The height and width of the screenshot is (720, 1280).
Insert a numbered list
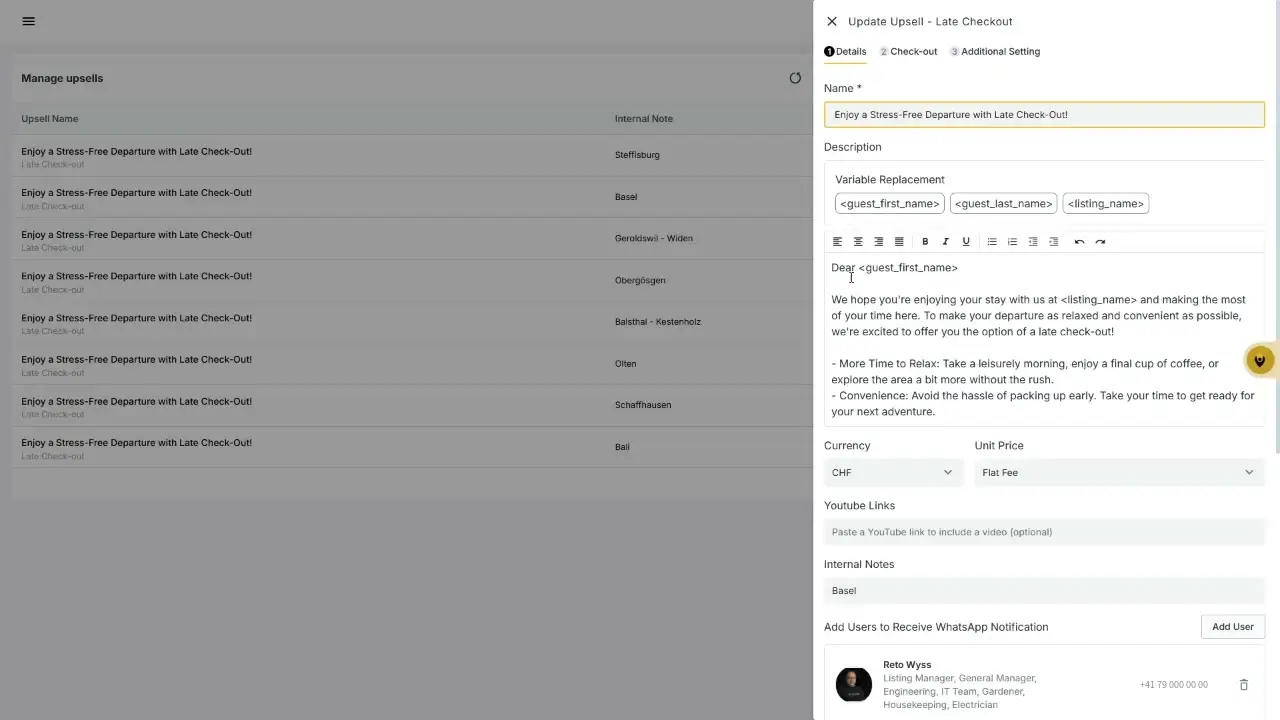pos(1012,242)
